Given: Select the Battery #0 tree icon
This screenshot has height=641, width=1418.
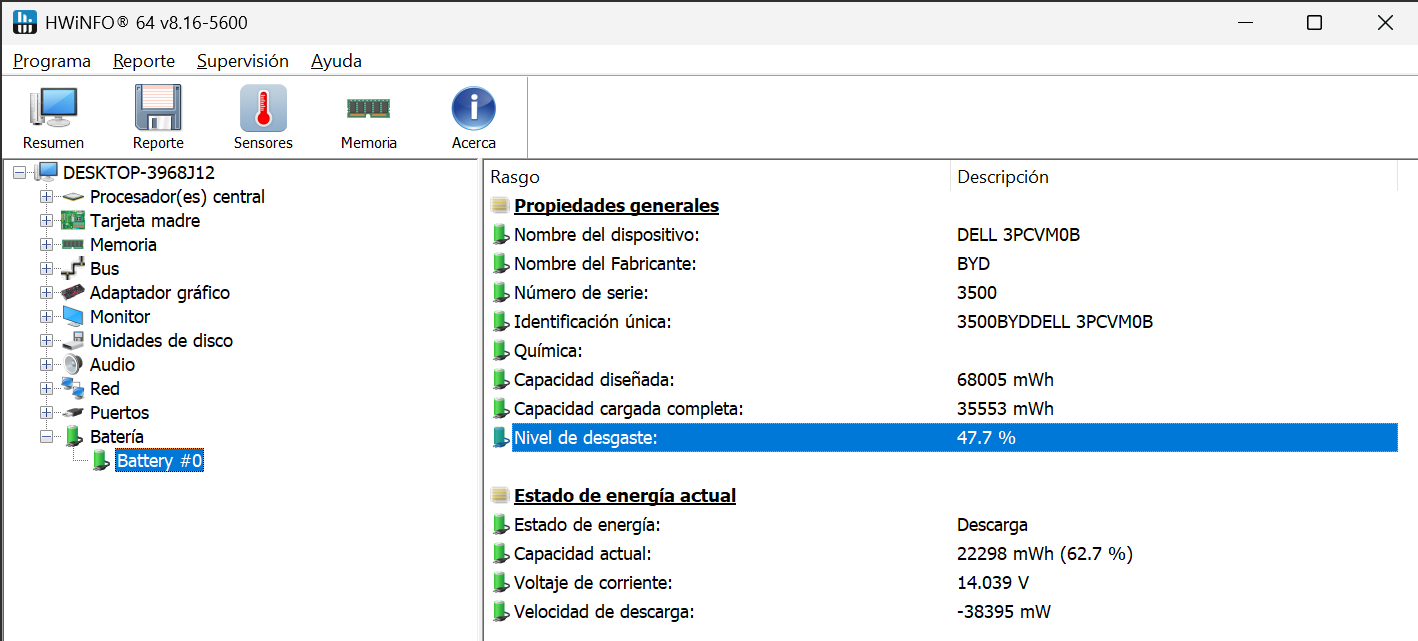Looking at the screenshot, I should coord(101,461).
